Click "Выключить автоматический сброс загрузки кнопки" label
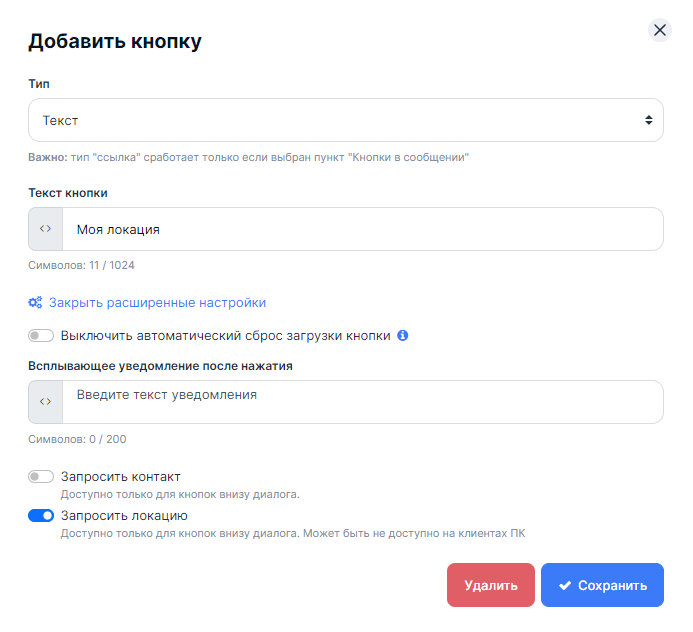 coord(225,336)
